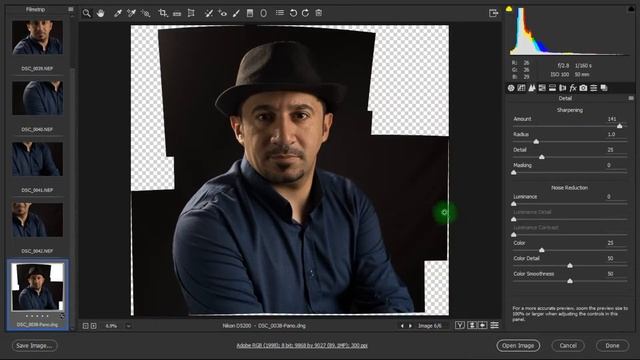Switch to the Effects (fx) panel tab
Screen dimensions: 640x360
573,88
